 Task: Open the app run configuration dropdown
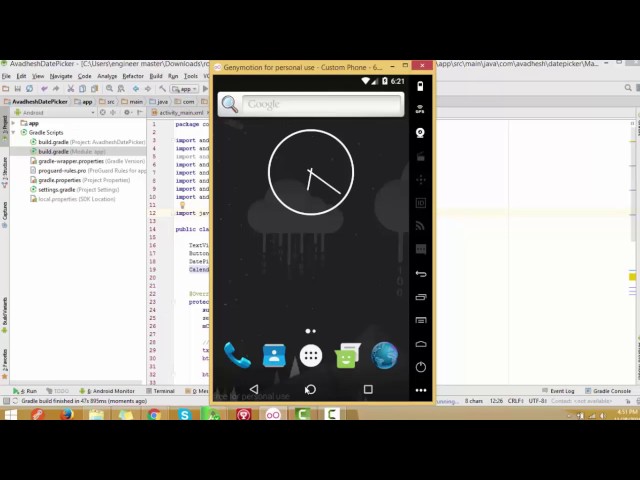tap(184, 89)
